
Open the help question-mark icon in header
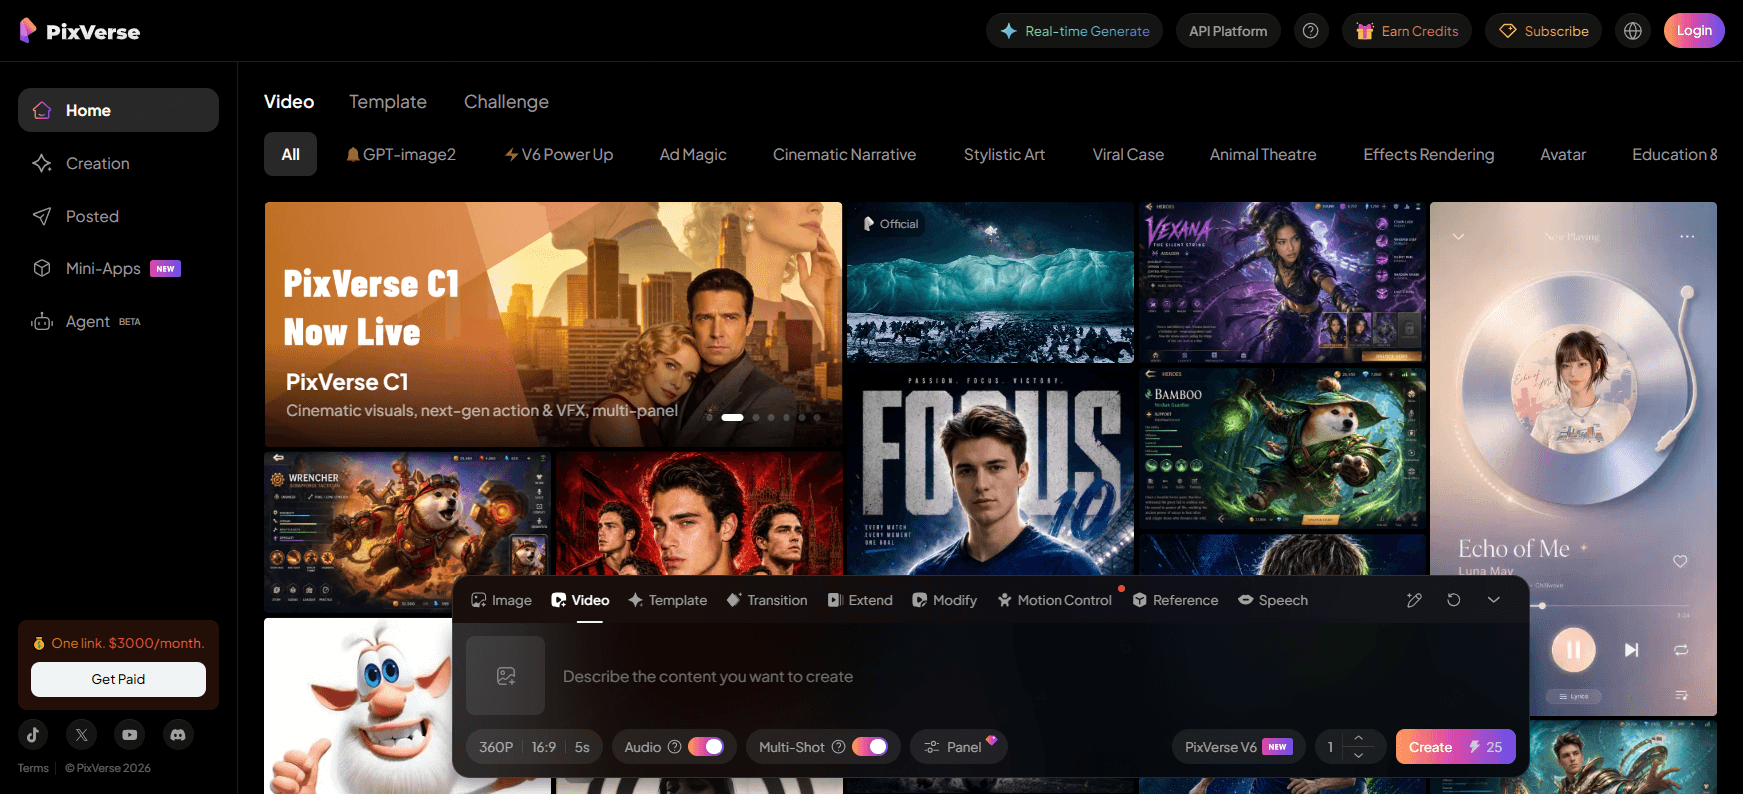pyautogui.click(x=1310, y=31)
